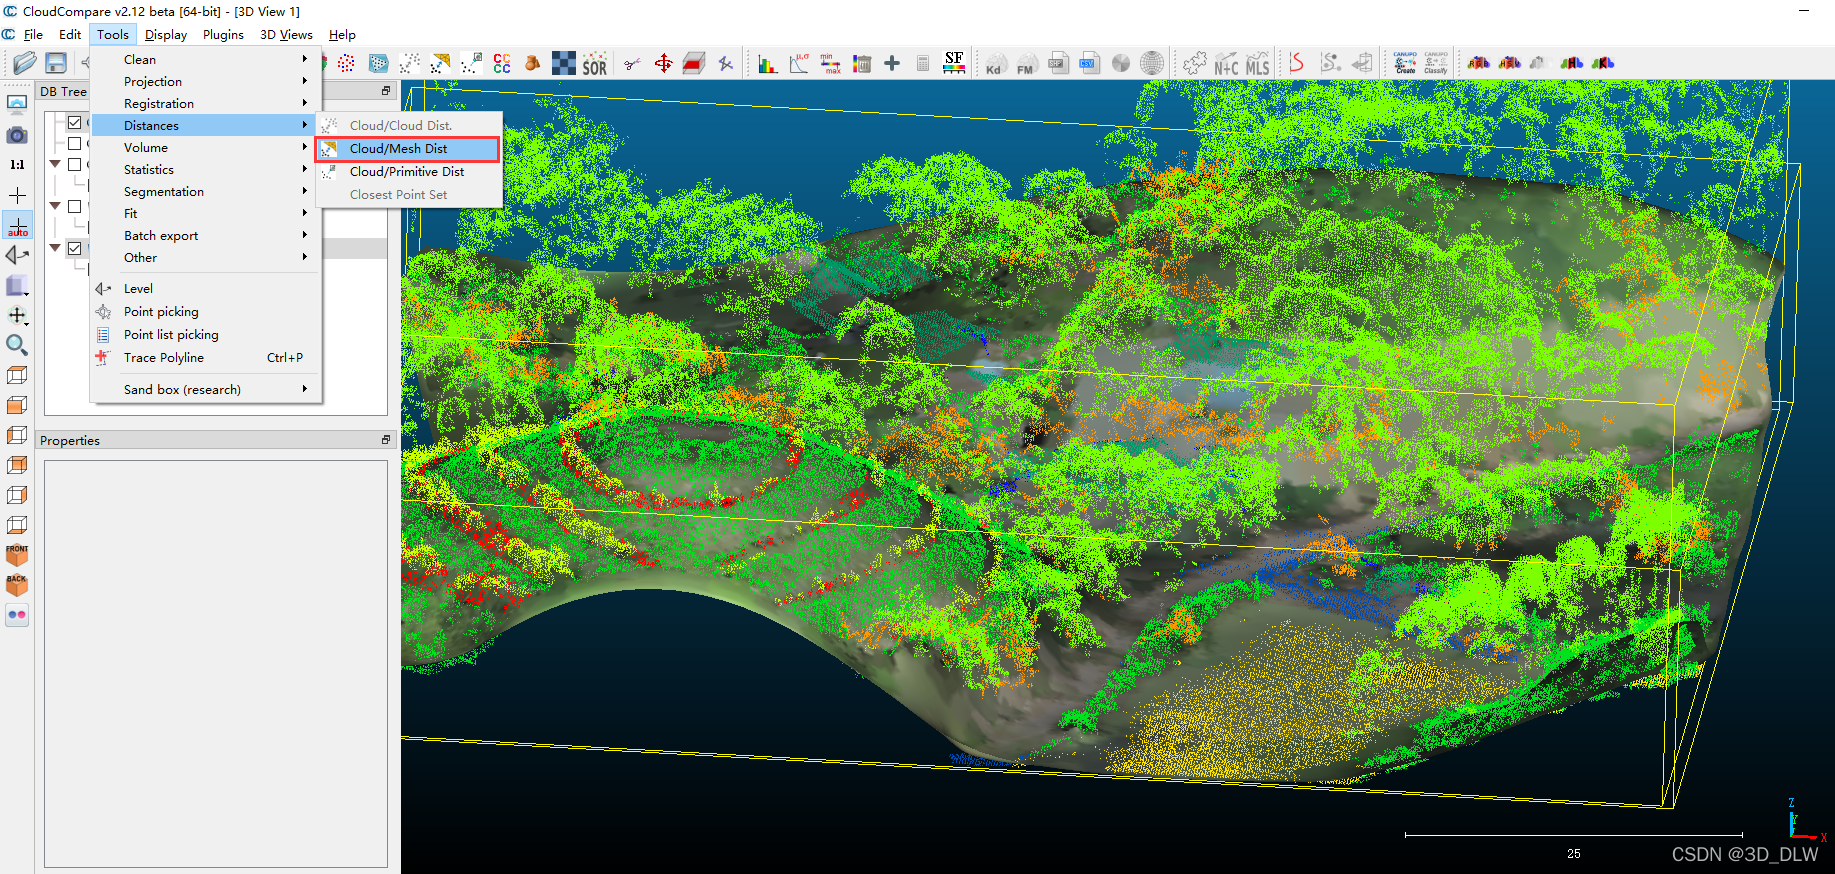Viewport: 1835px width, 874px height.
Task: Click the CSV export toolbar icon
Action: coord(1088,64)
